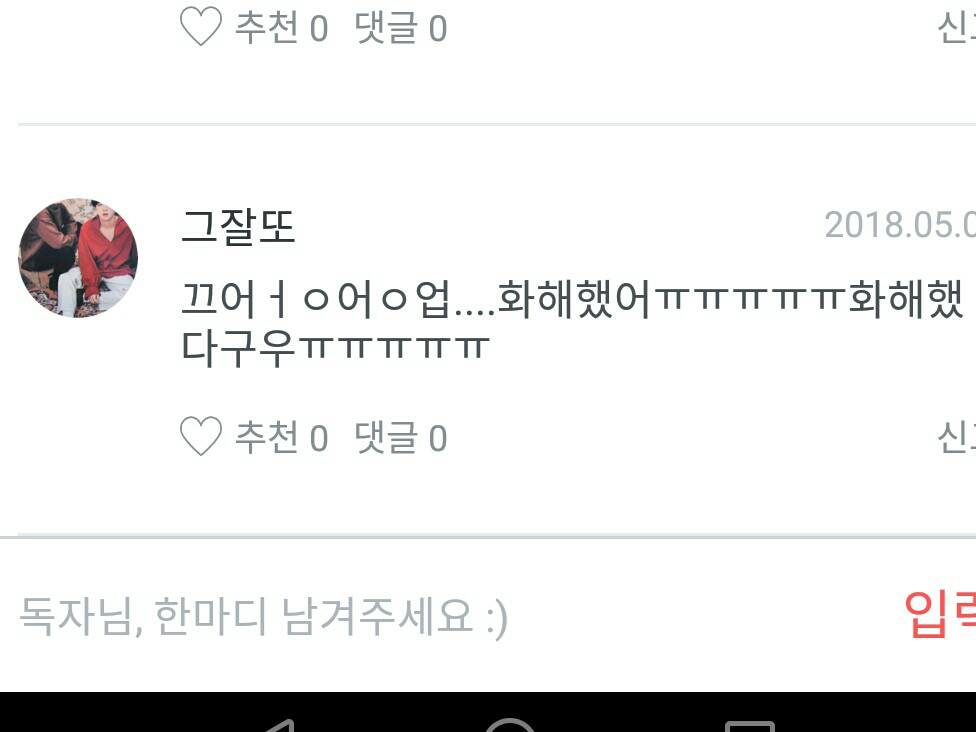This screenshot has height=732, width=976.
Task: Open 그잘또's profile picture
Action: click(x=78, y=258)
